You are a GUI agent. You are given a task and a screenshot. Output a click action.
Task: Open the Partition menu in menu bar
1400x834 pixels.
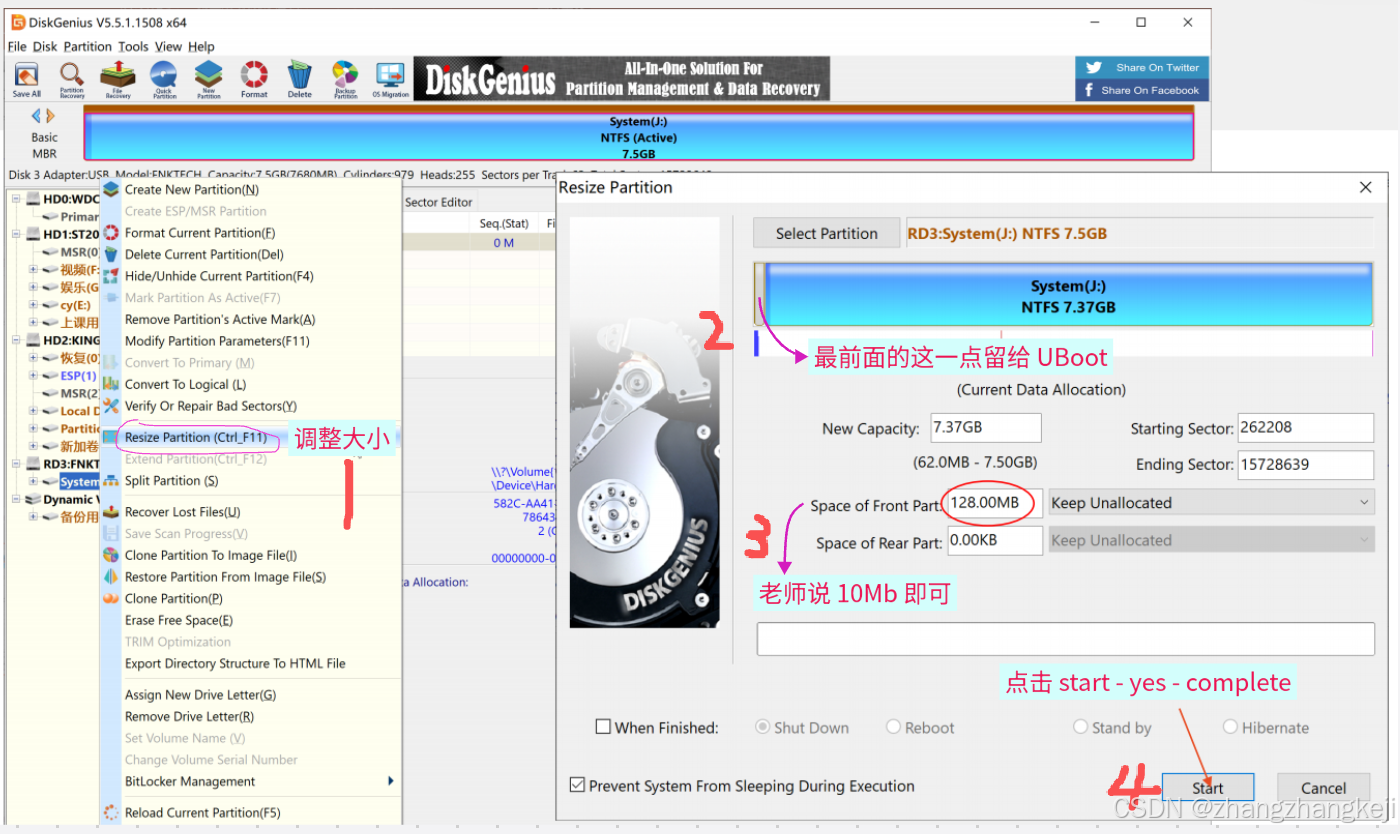tap(88, 46)
